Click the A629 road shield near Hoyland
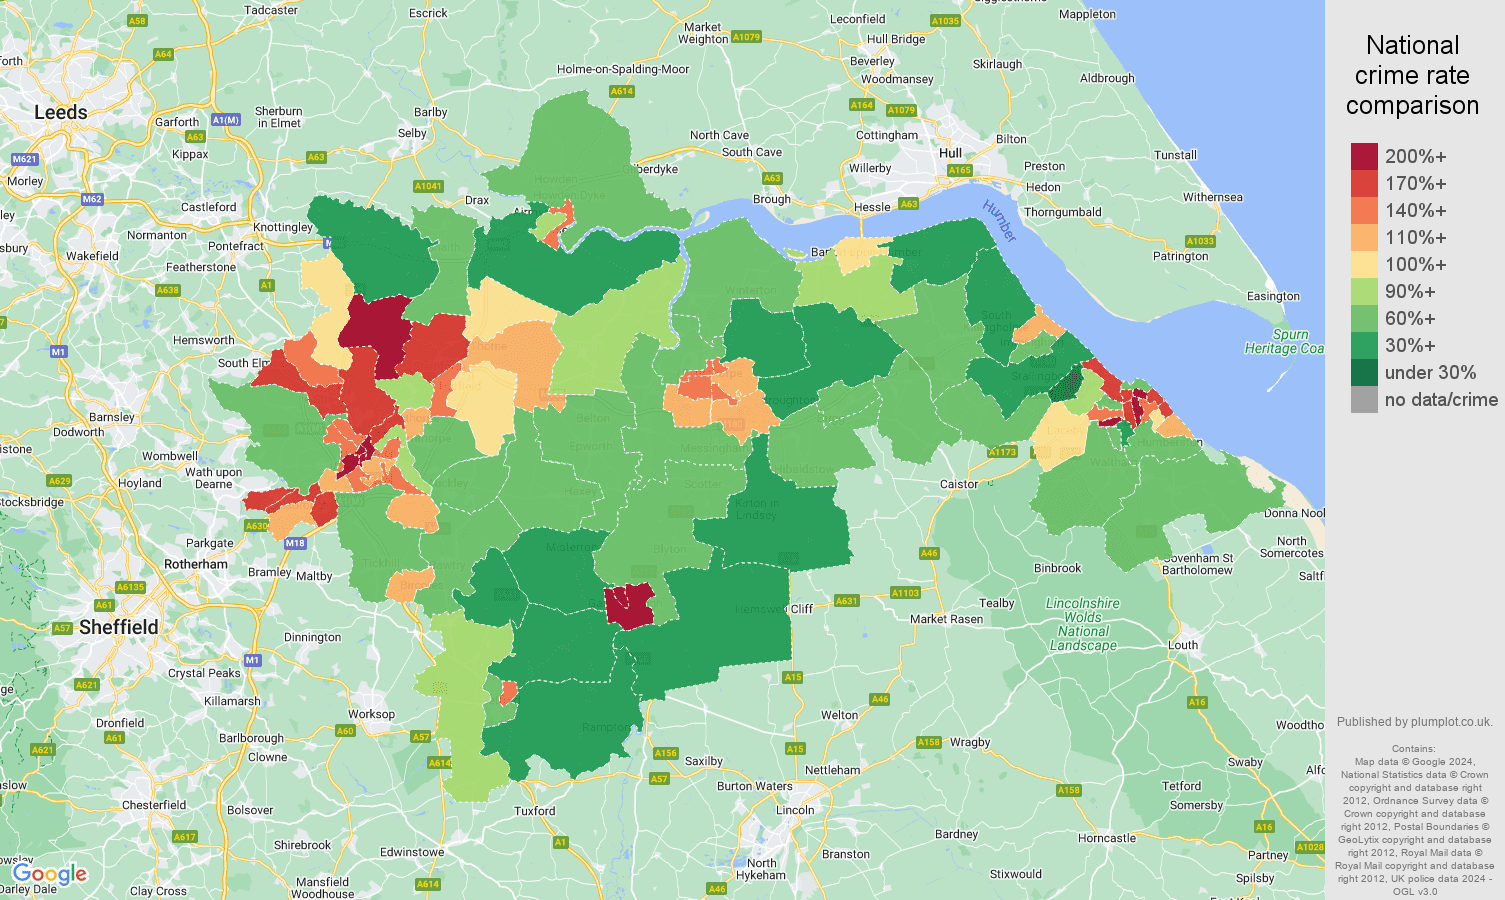Image resolution: width=1505 pixels, height=900 pixels. click(x=60, y=481)
